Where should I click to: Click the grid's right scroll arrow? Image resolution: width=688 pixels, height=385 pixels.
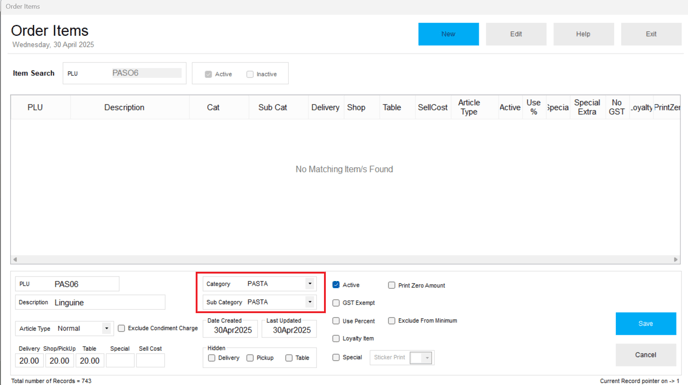point(676,259)
